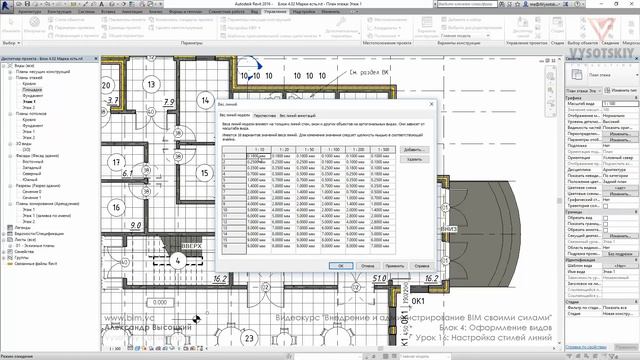Toggle the 'Показать границы' checkbox
This screenshot has width=640, height=360.
606,224
